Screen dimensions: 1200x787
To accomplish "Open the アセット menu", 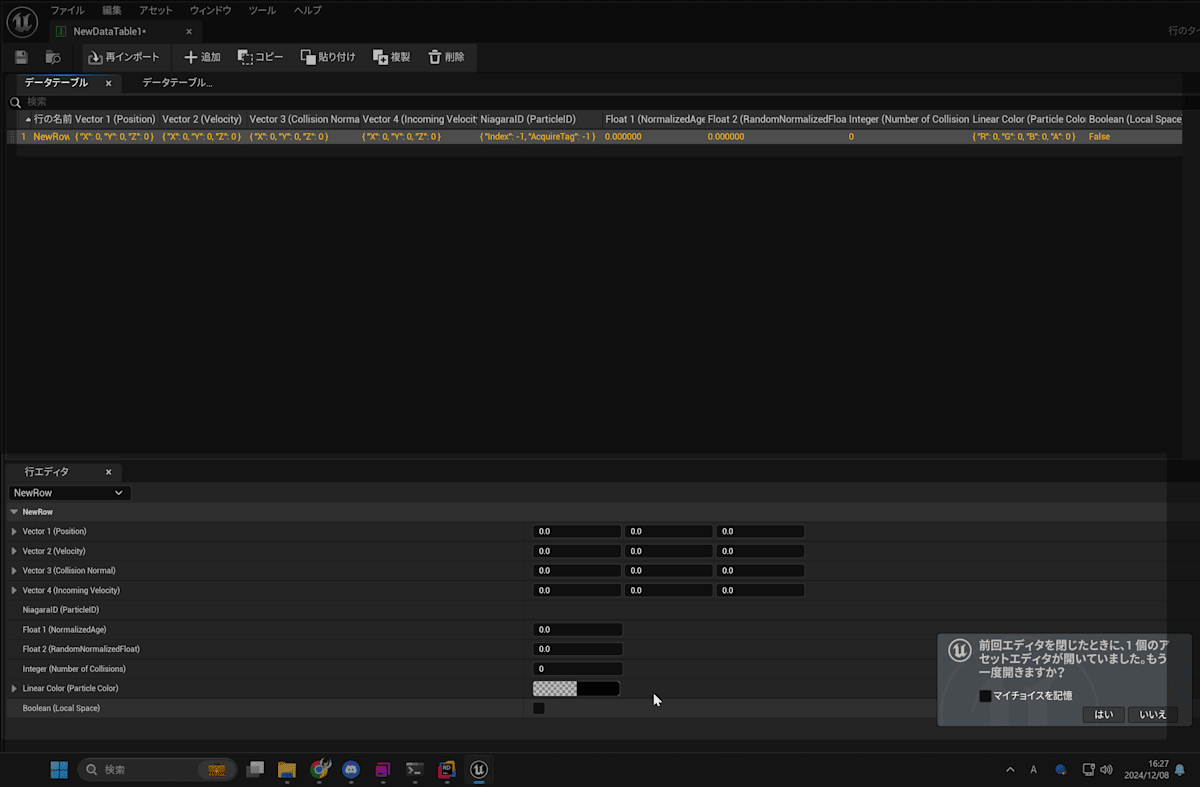I will [x=156, y=9].
